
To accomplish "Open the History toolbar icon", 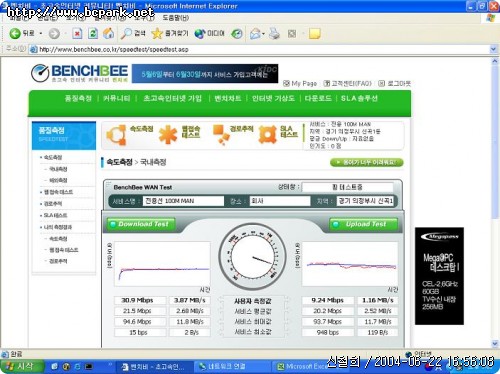I will pyautogui.click(x=237, y=33).
